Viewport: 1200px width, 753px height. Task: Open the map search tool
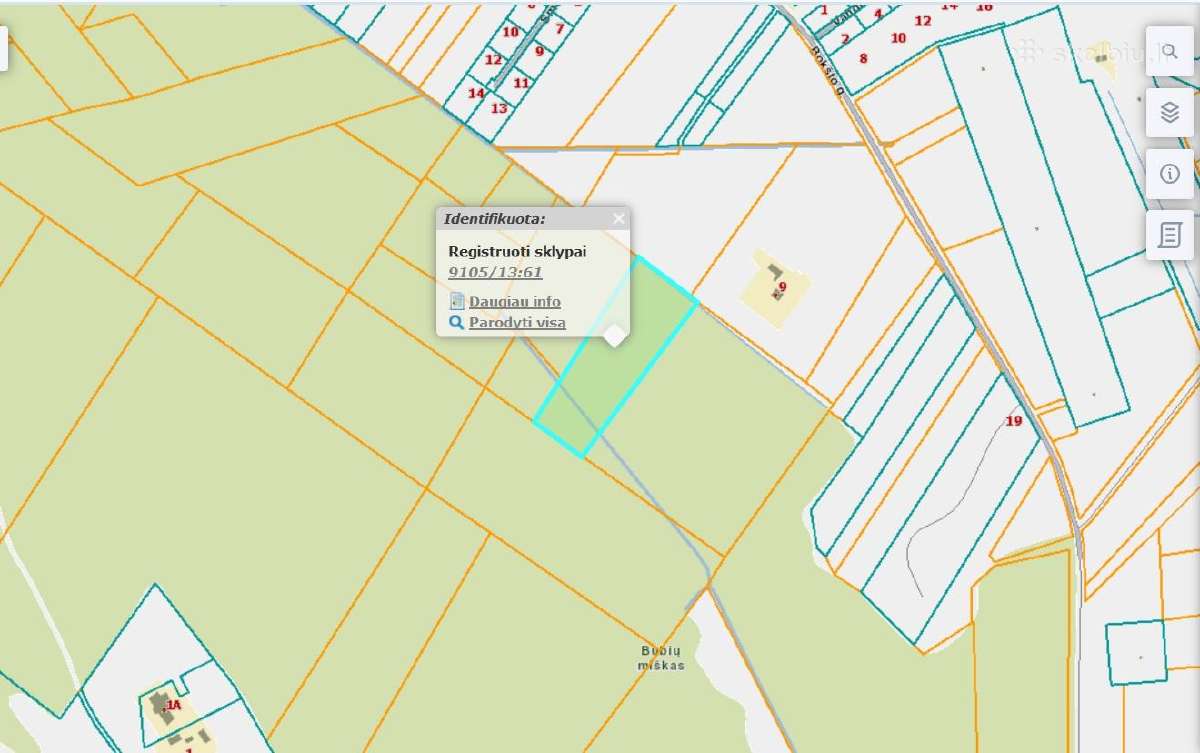coord(1170,50)
